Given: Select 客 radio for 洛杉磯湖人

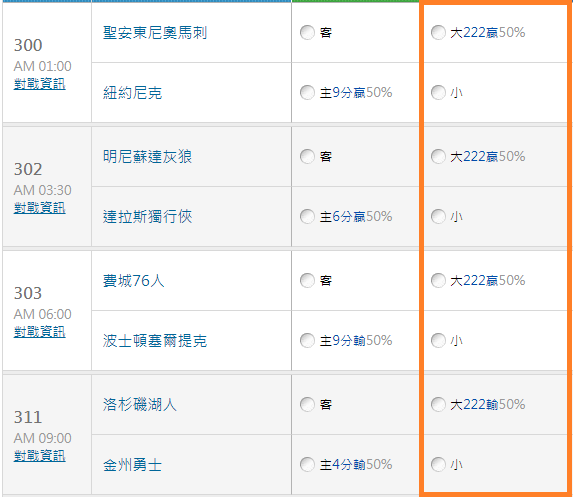Looking at the screenshot, I should tap(307, 405).
